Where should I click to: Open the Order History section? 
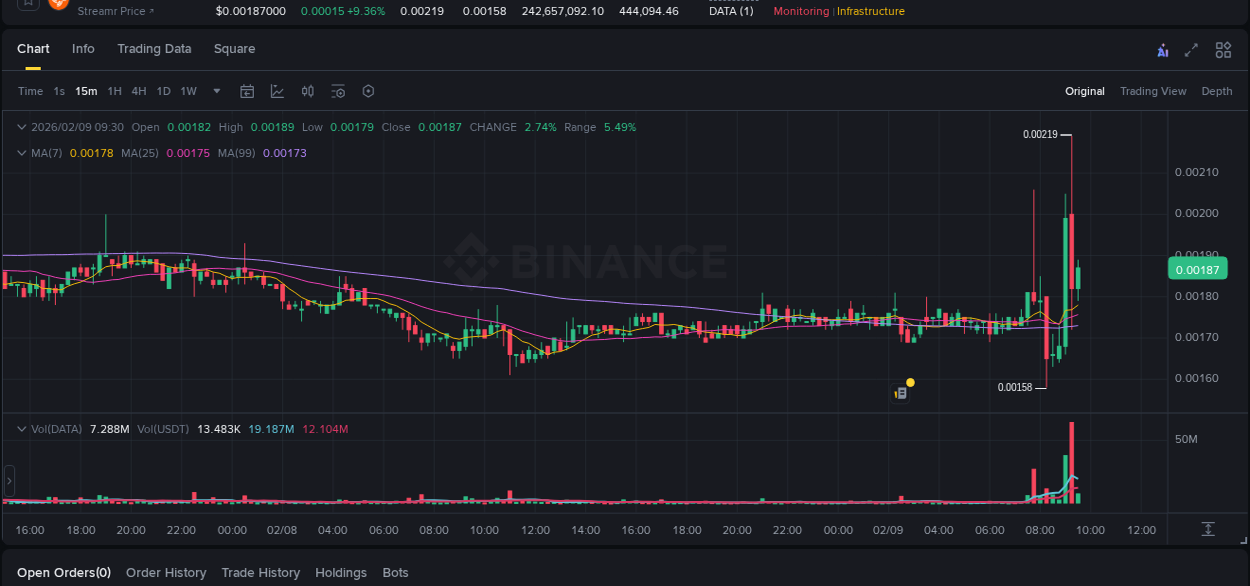[166, 572]
